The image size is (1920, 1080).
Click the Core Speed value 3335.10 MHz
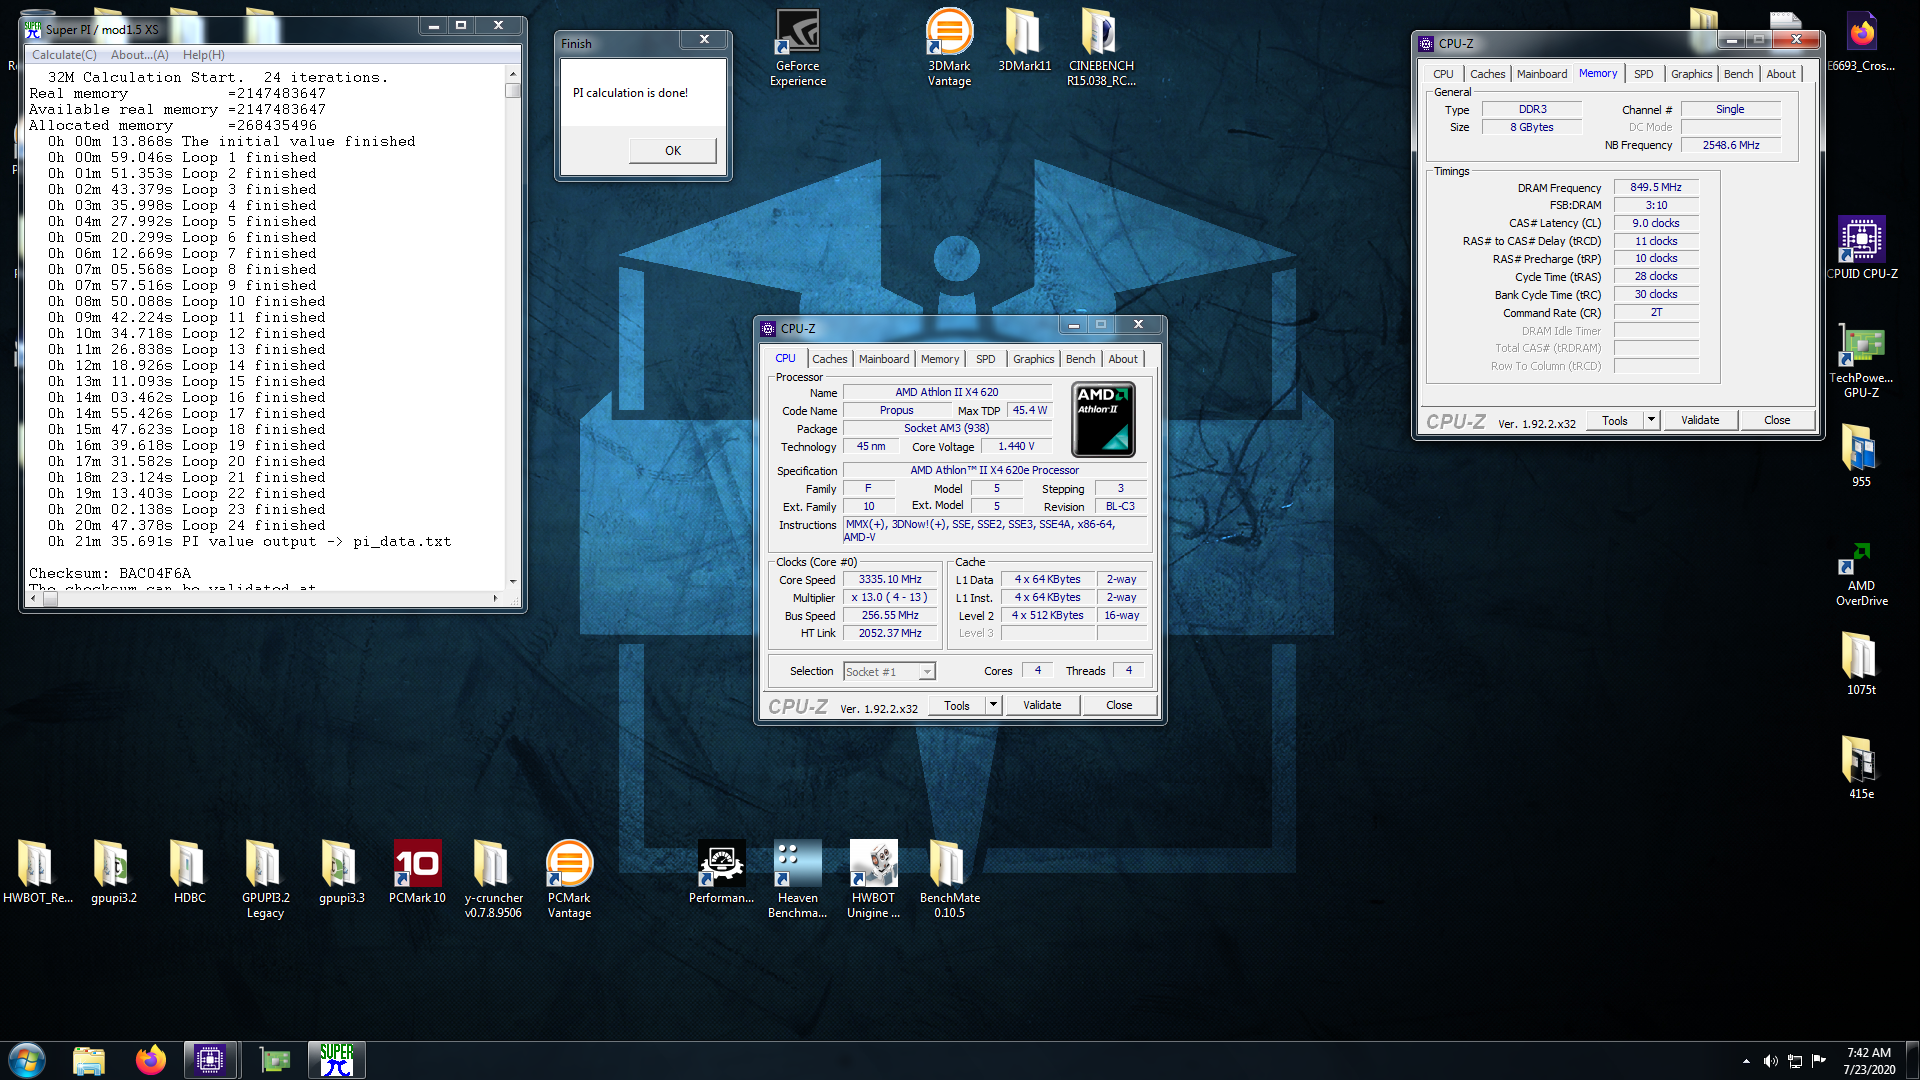[x=890, y=579]
